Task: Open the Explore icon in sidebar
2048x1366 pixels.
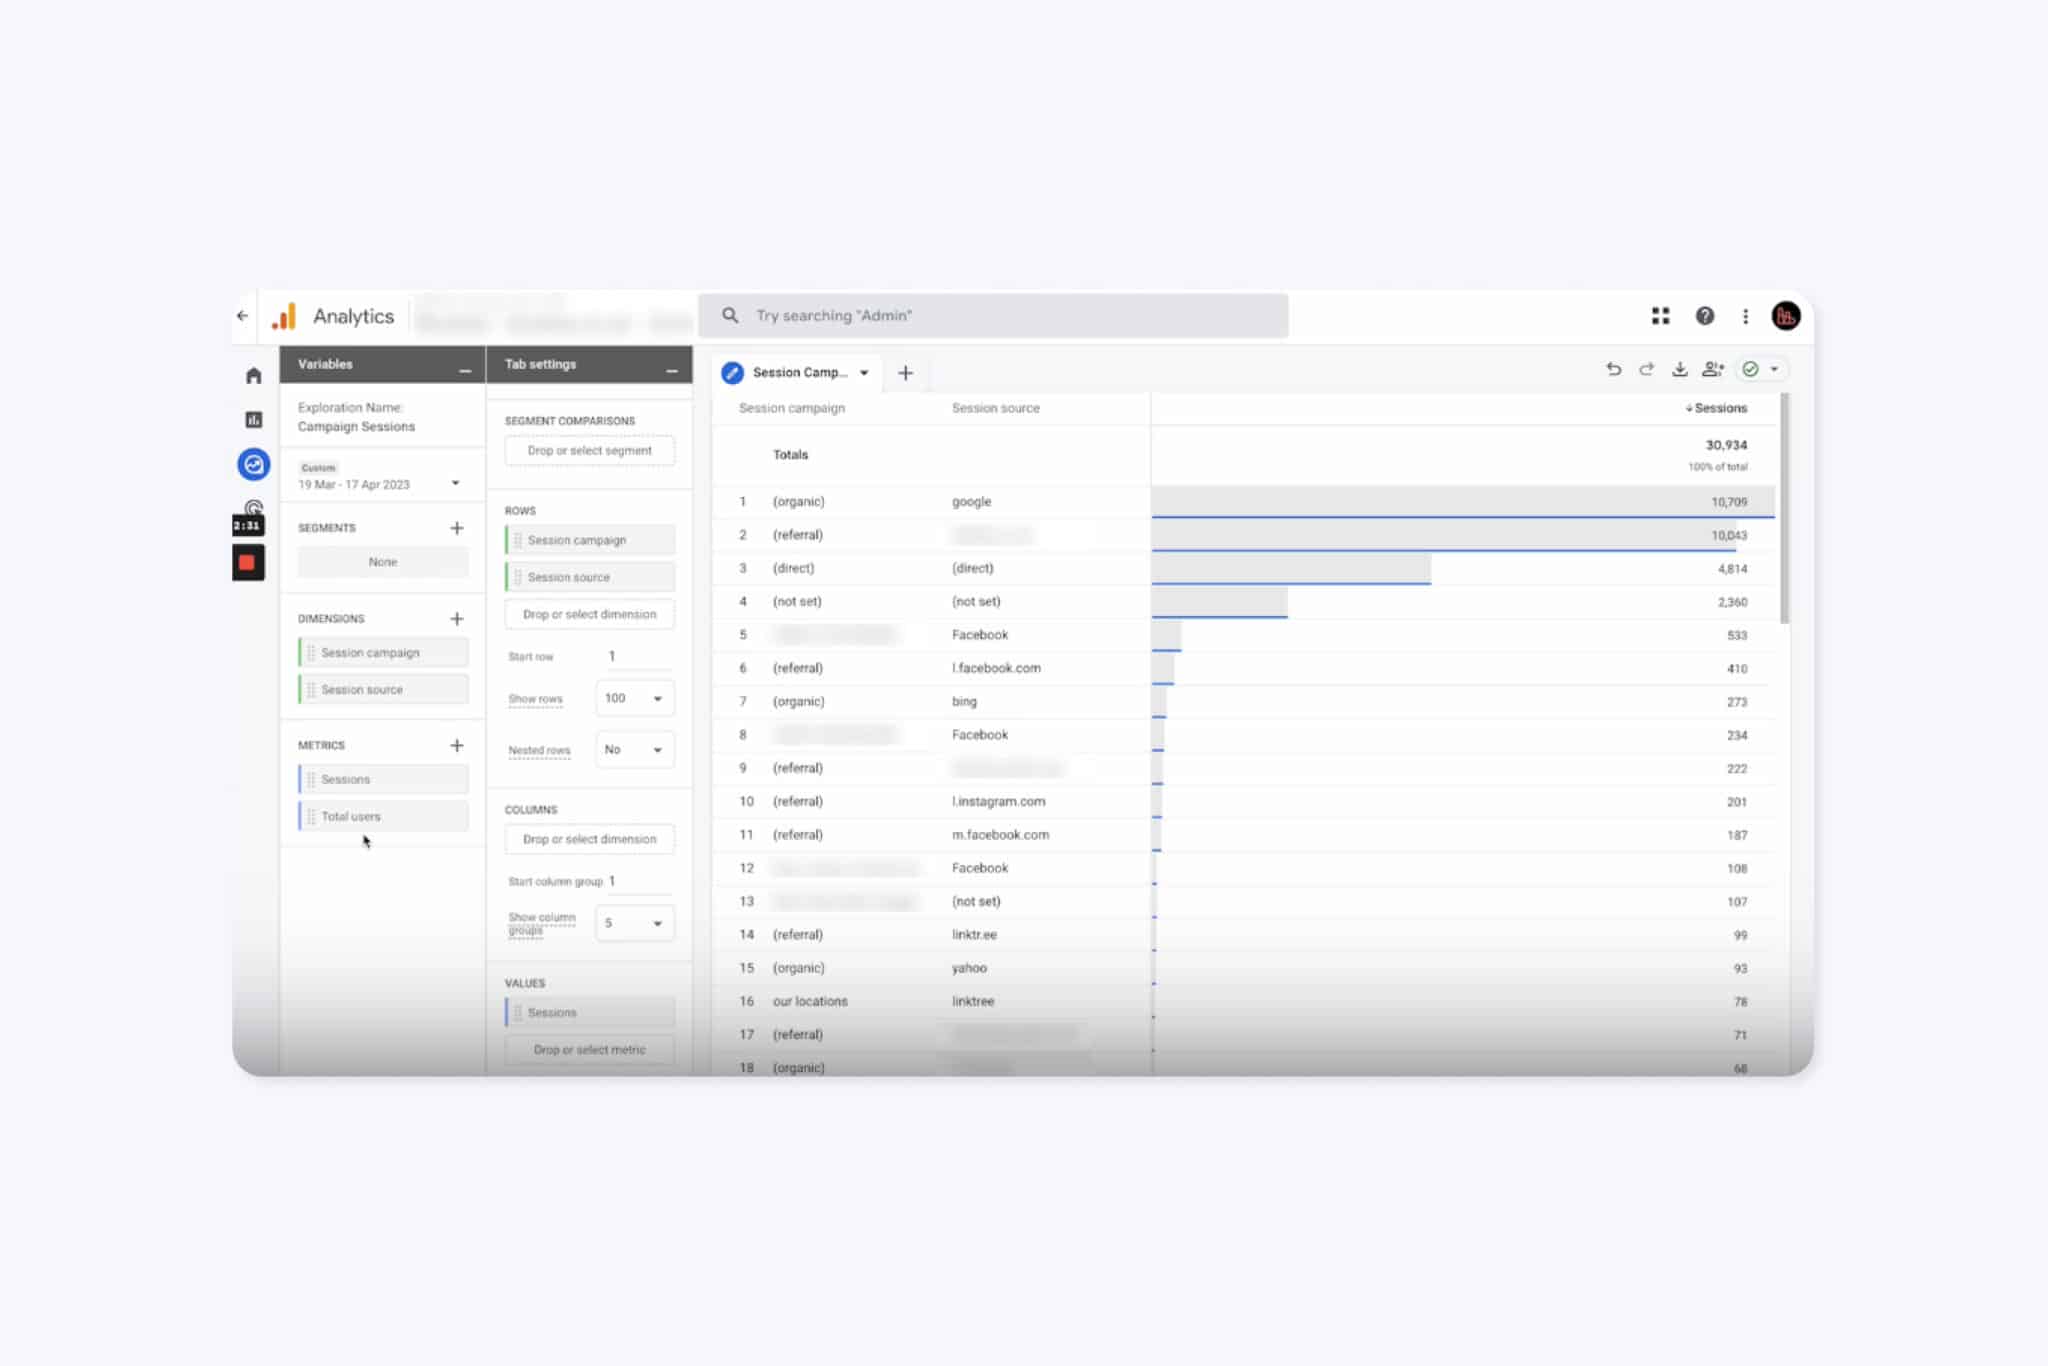Action: pyautogui.click(x=253, y=464)
